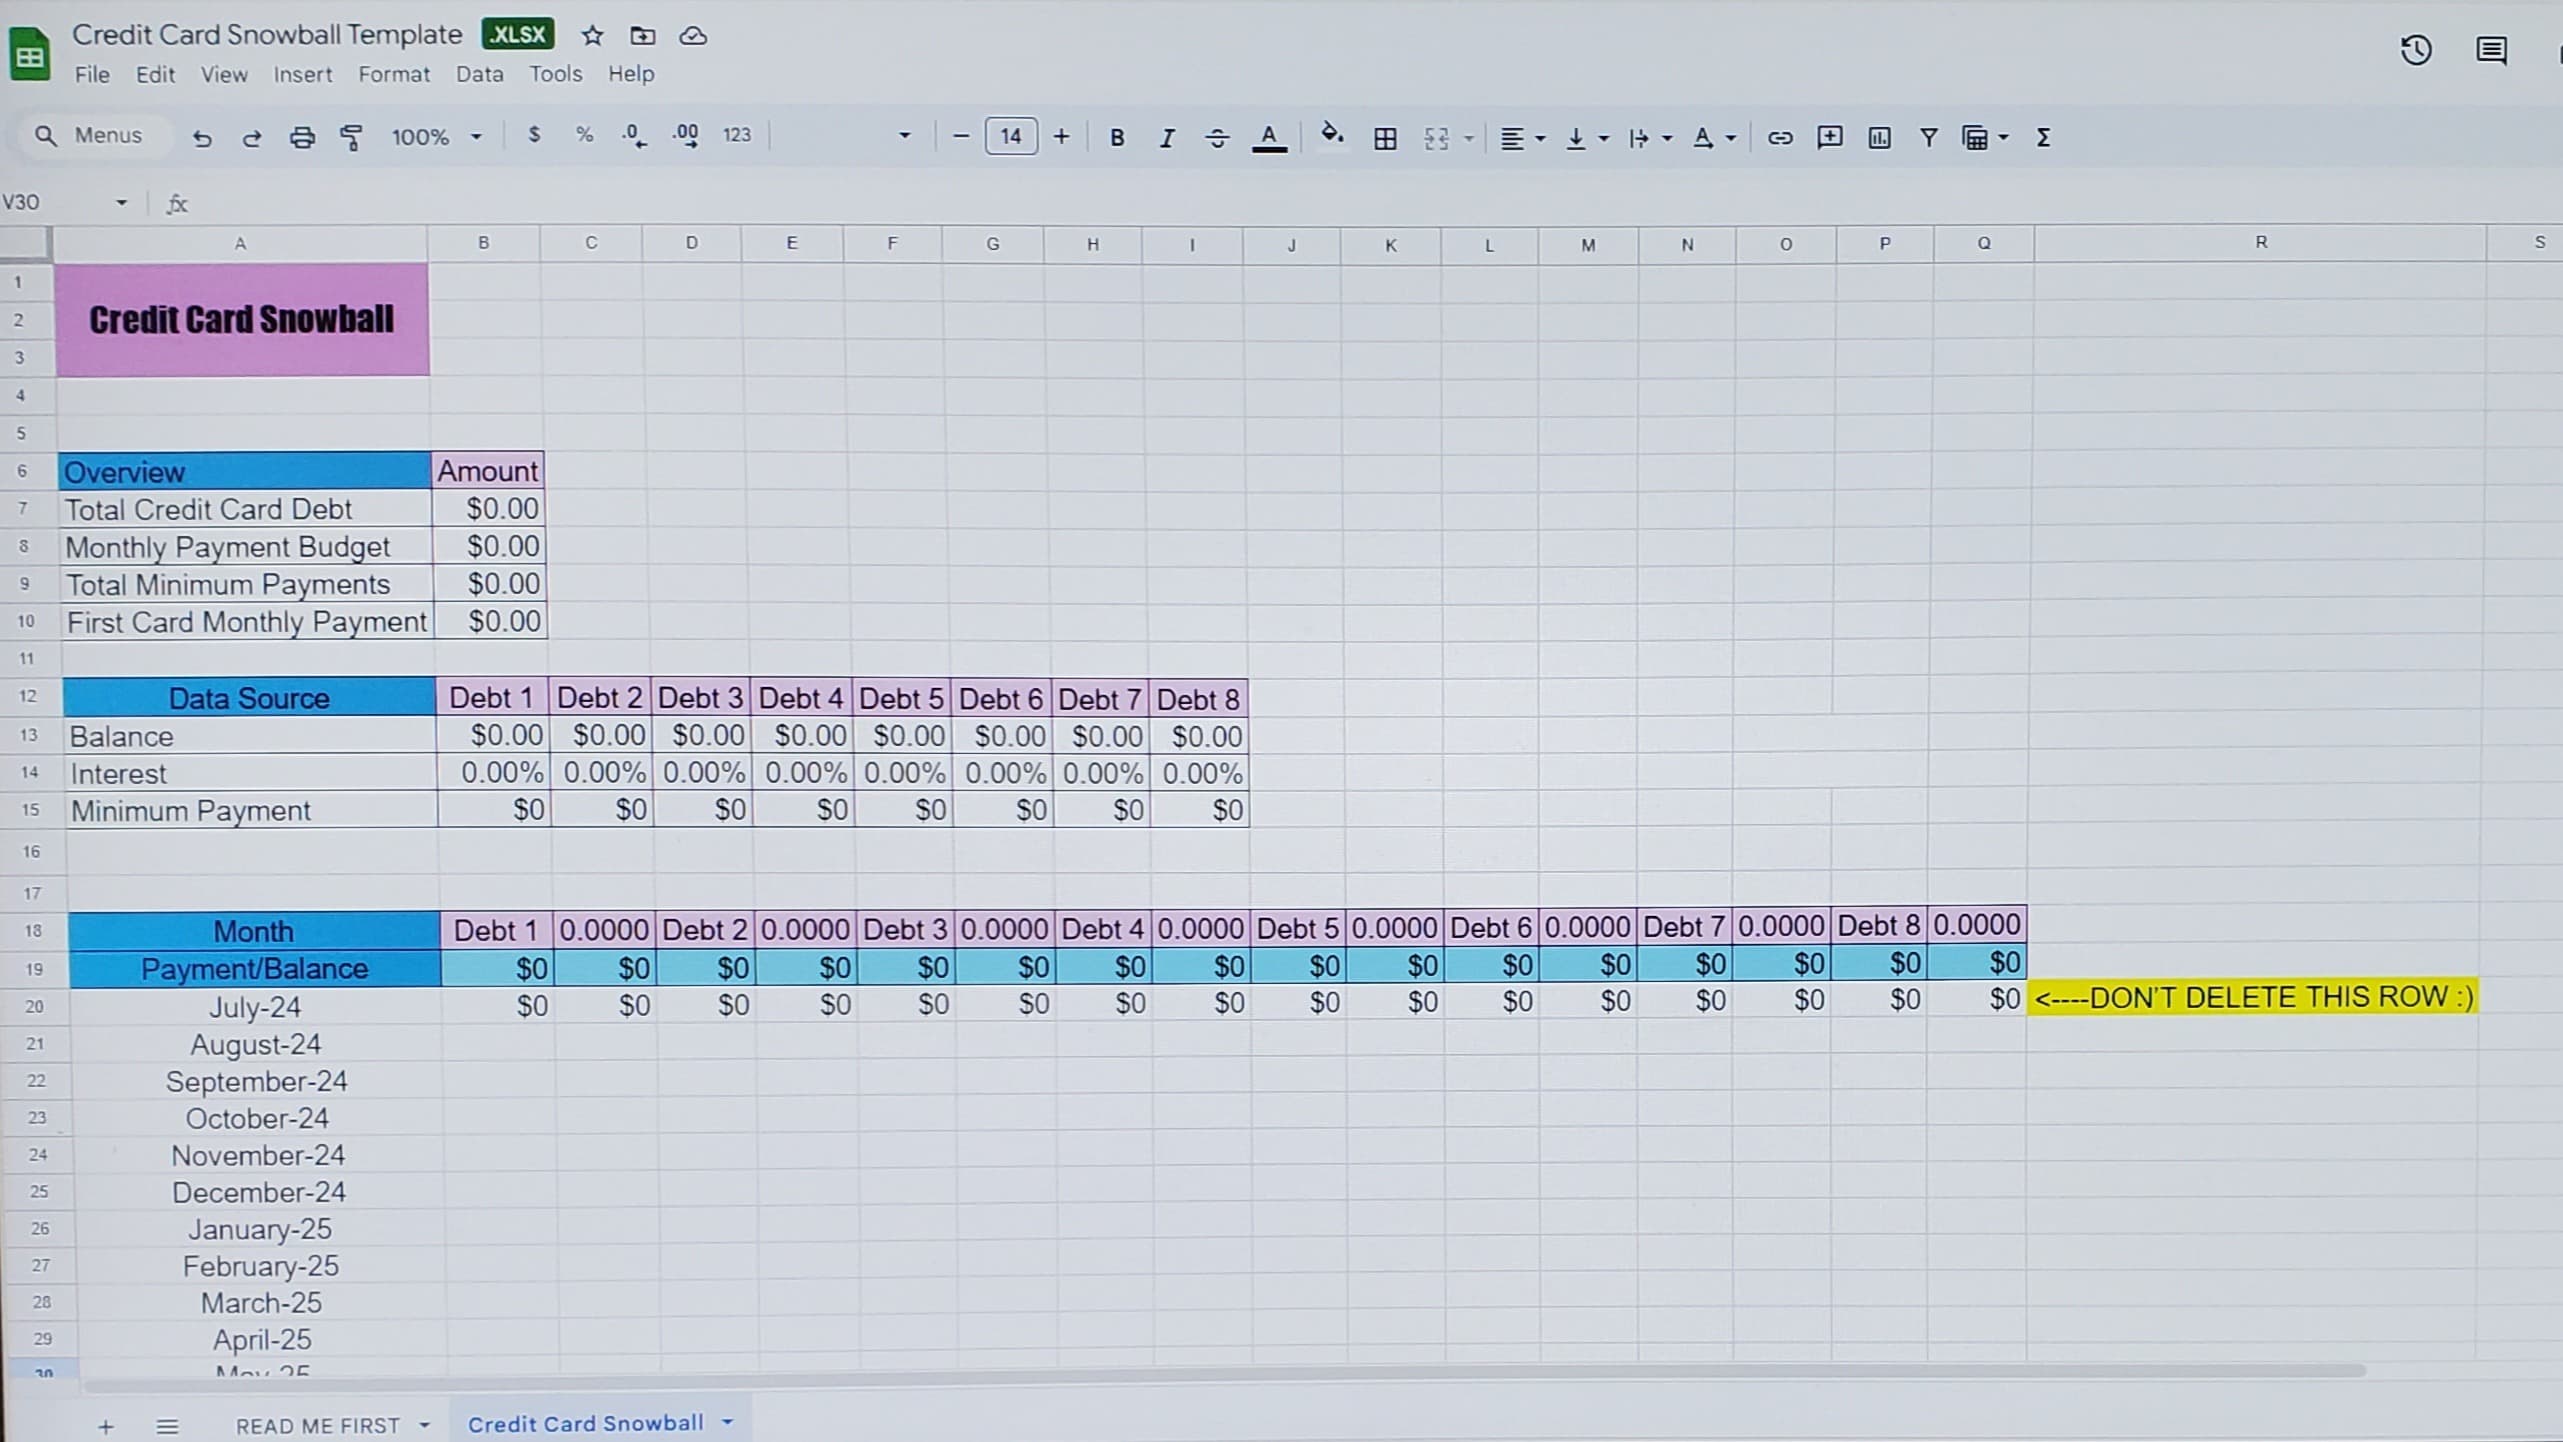The image size is (2563, 1442).
Task: Check the cloud save status icon
Action: (x=693, y=36)
